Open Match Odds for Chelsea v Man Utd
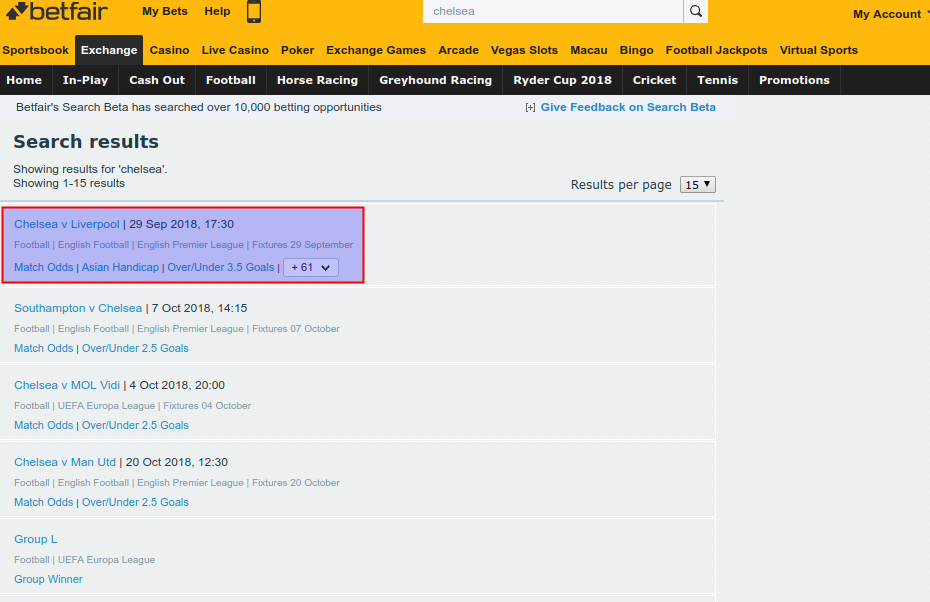Viewport: 930px width, 602px height. coord(44,502)
